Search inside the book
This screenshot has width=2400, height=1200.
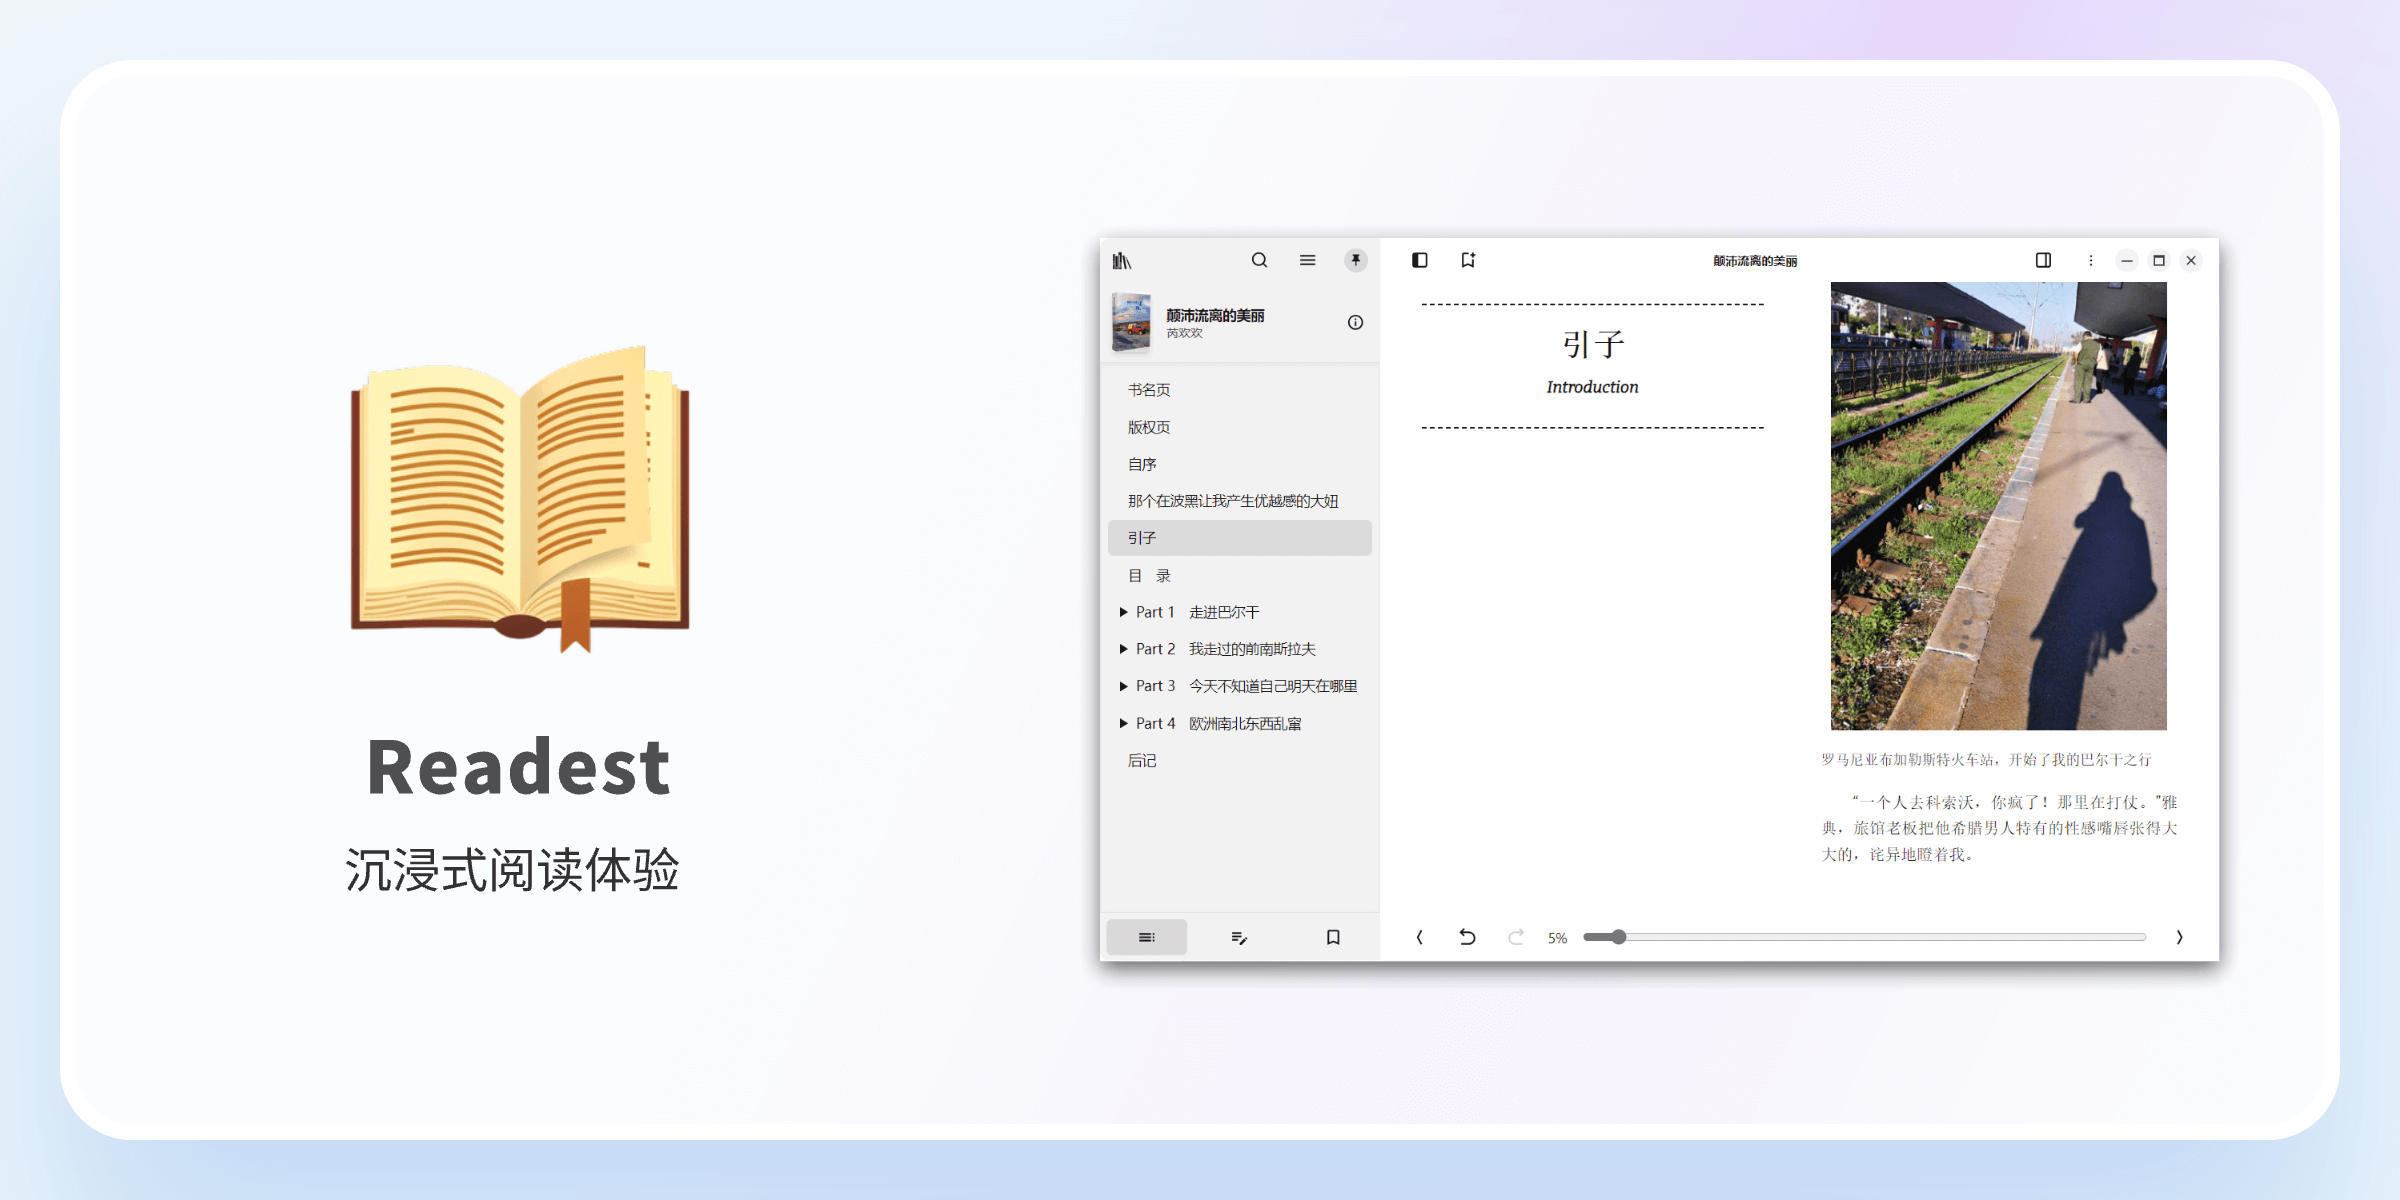coord(1259,260)
